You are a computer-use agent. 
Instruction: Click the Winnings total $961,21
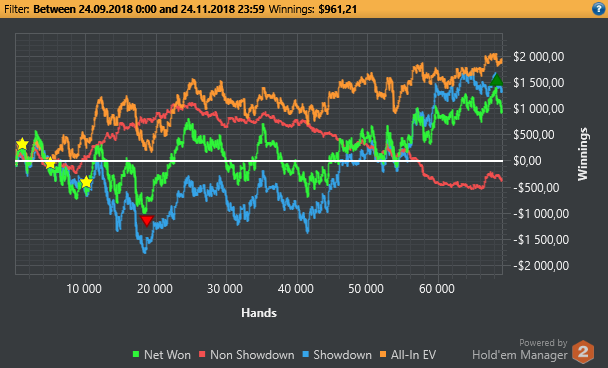click(x=337, y=9)
